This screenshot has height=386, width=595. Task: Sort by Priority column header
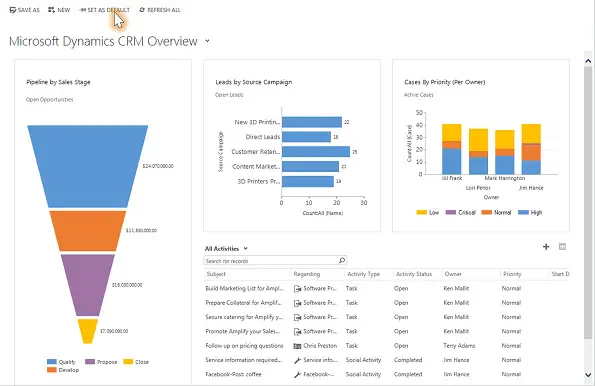[512, 274]
